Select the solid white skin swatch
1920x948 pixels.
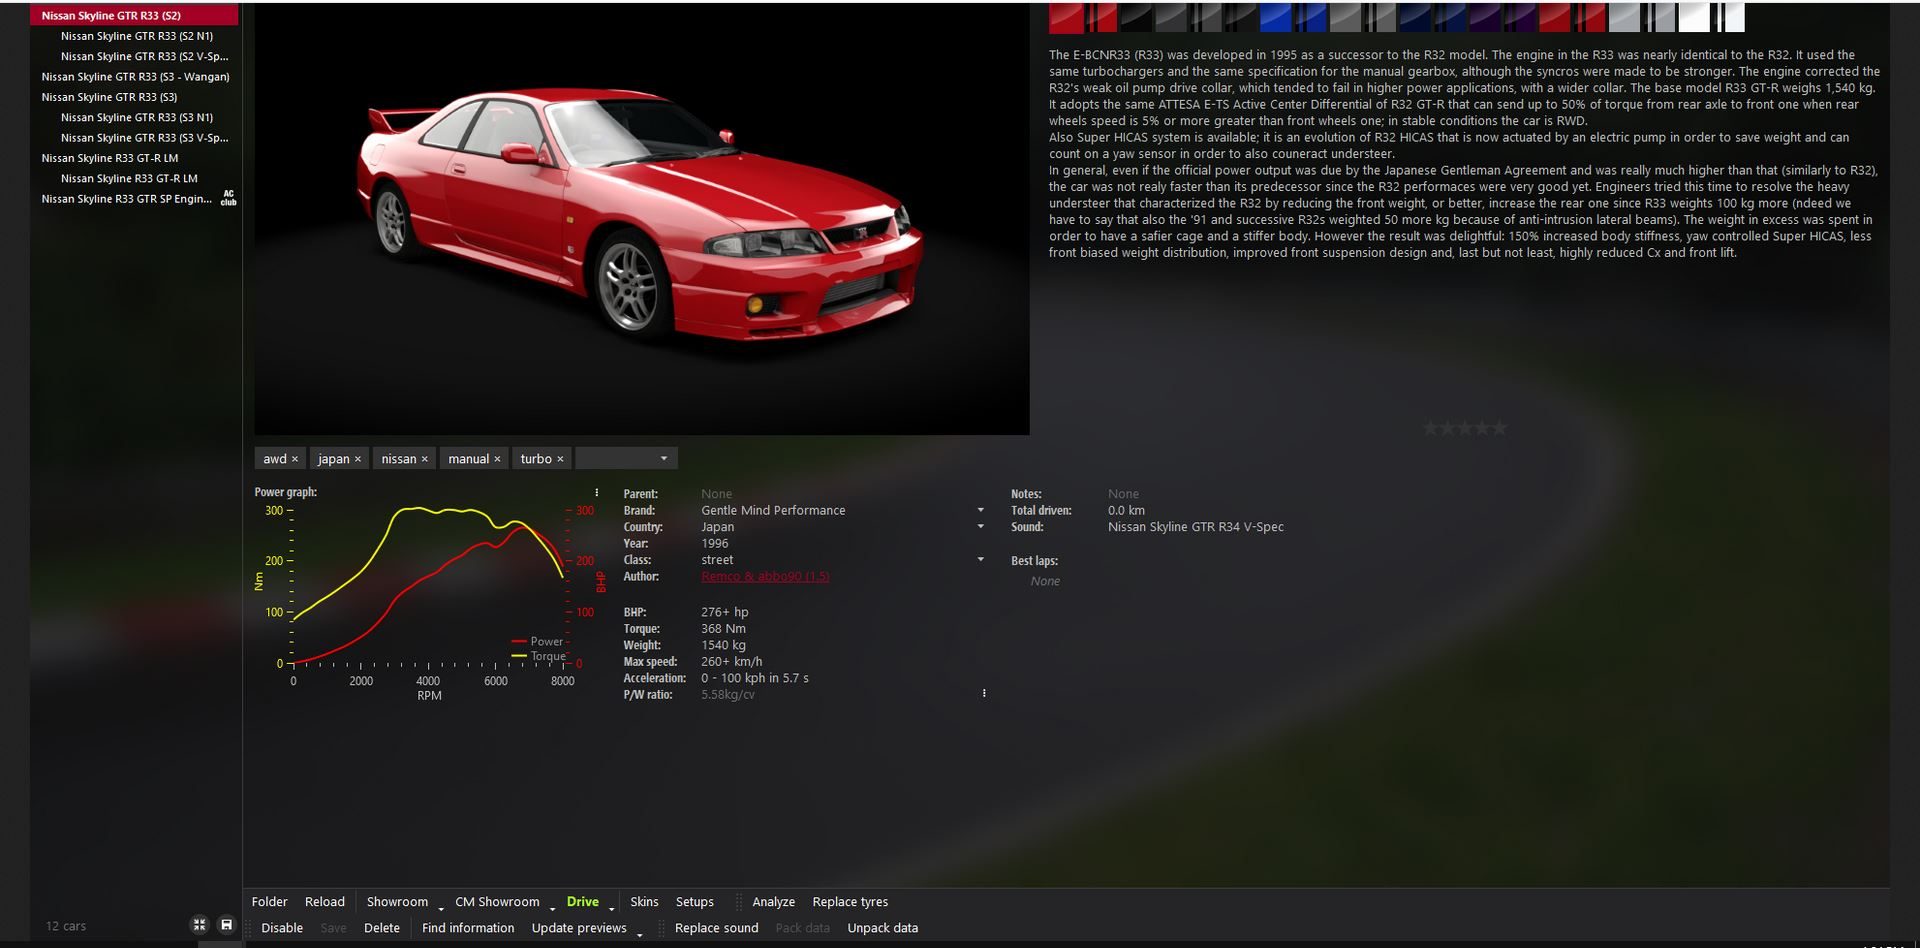tap(1694, 17)
